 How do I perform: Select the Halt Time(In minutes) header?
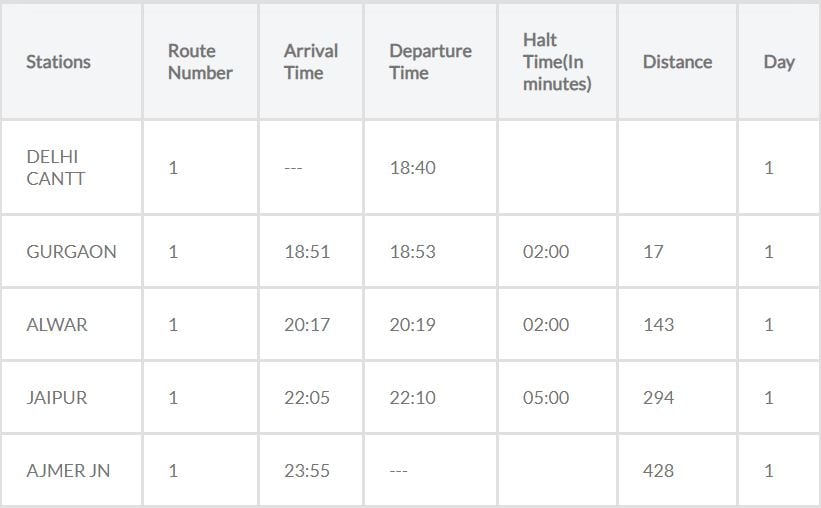click(557, 62)
